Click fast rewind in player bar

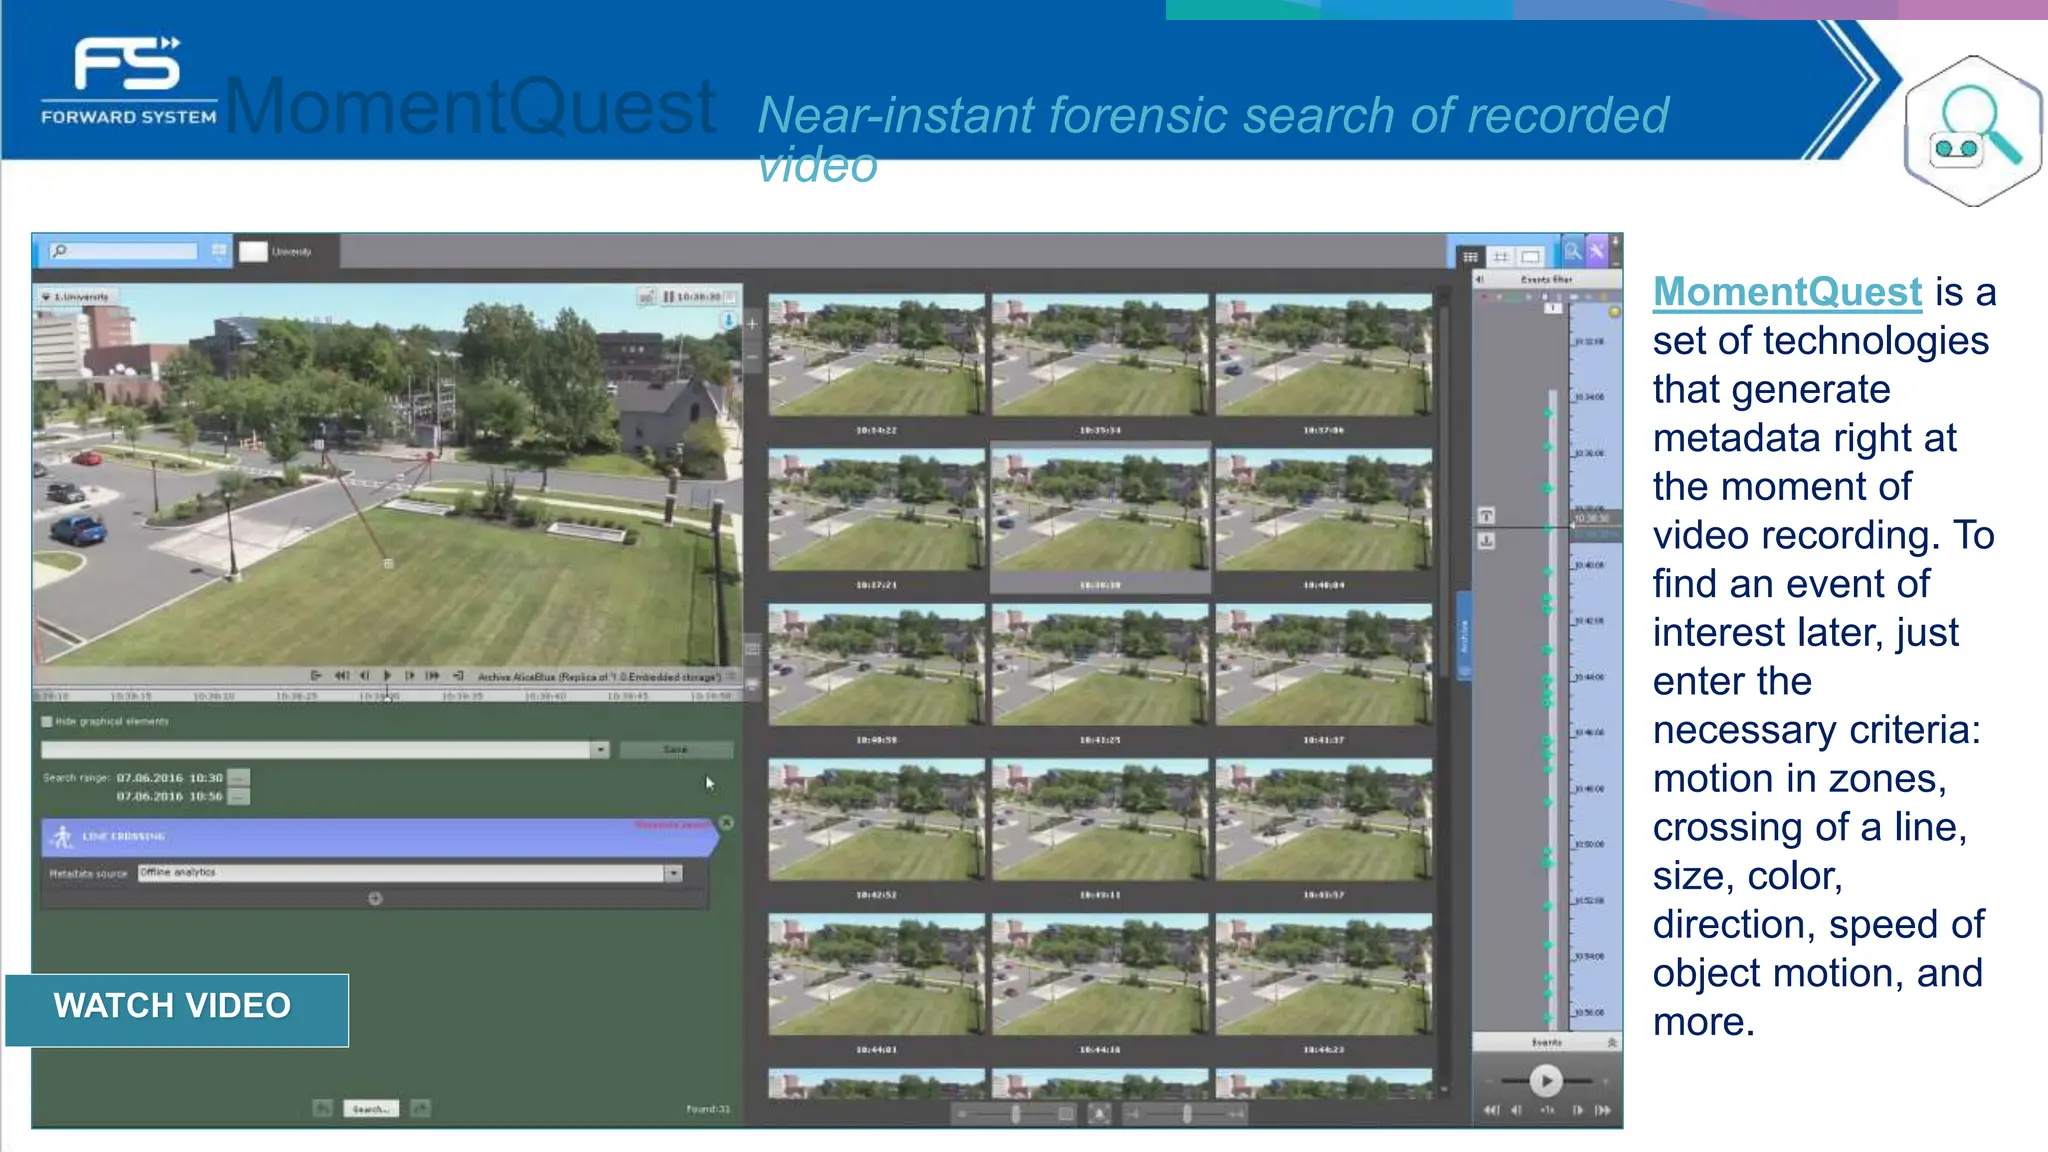click(x=341, y=676)
